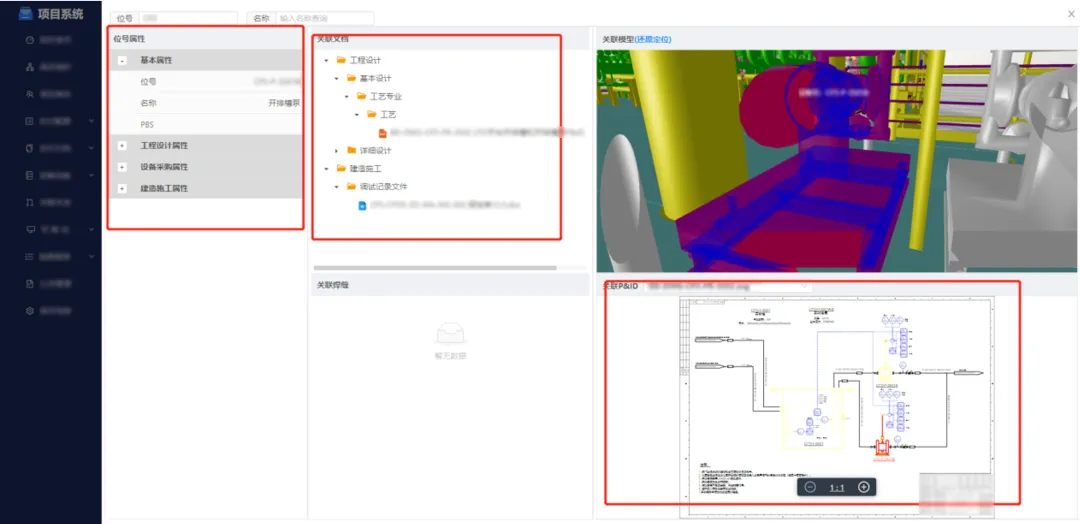Click the 工程设计 folder icon
This screenshot has width=1080, height=524.
pyautogui.click(x=341, y=60)
